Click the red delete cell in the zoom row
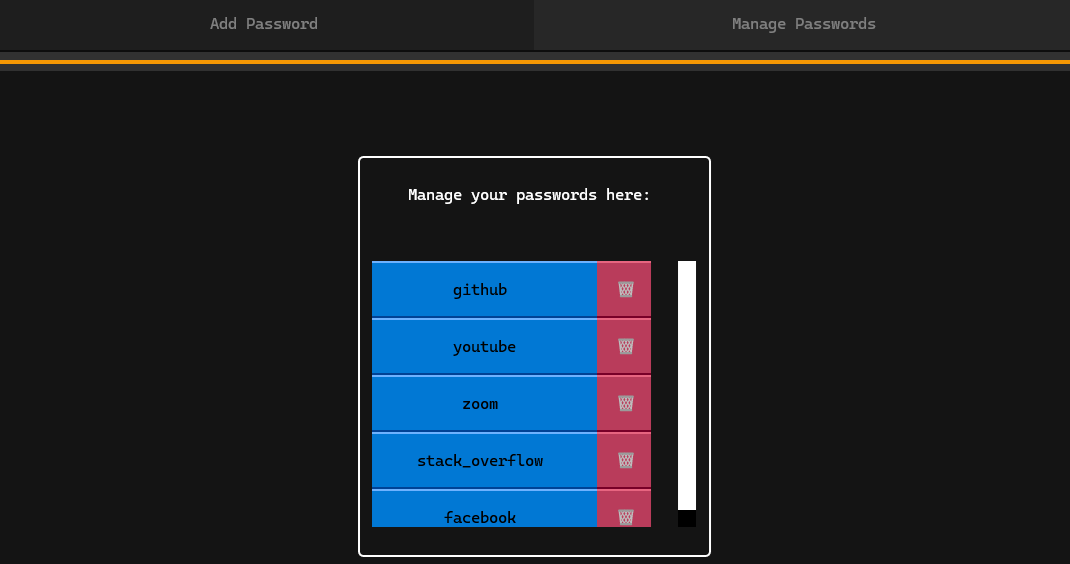 pos(624,404)
